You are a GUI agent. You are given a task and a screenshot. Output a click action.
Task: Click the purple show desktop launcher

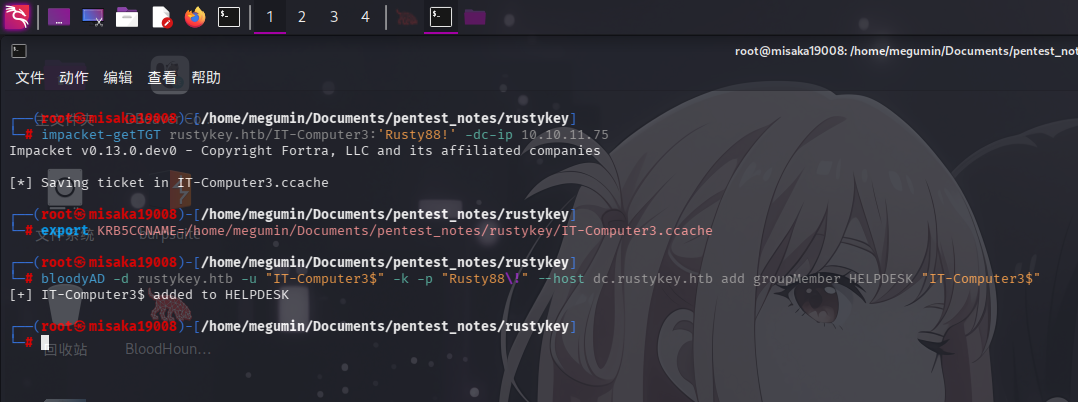pos(59,16)
